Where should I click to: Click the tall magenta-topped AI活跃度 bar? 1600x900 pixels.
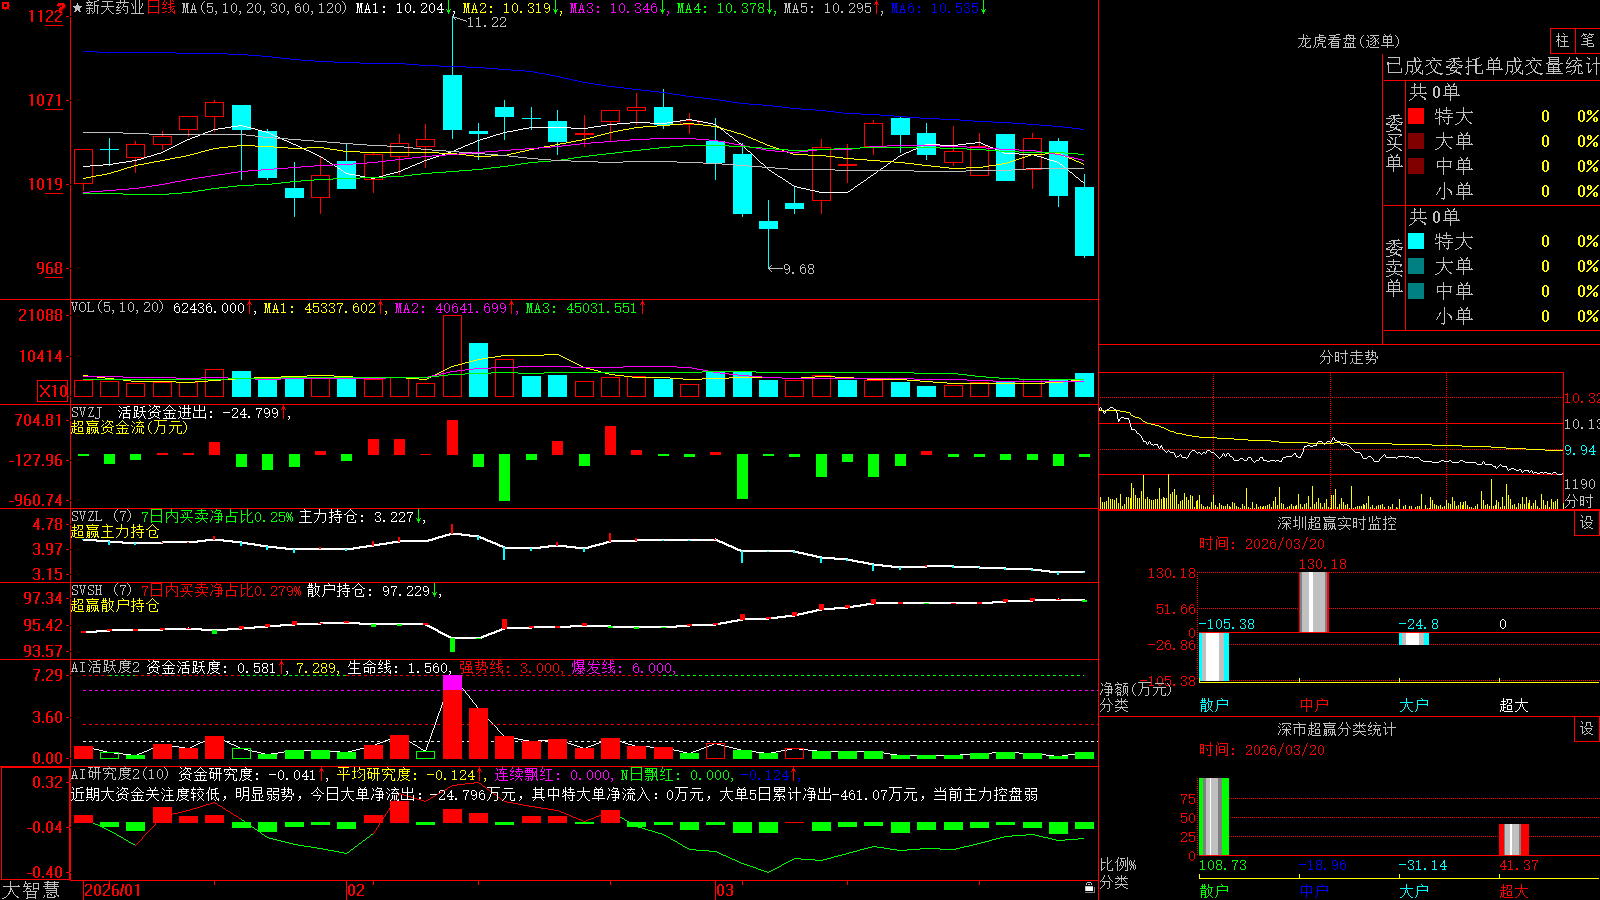452,717
